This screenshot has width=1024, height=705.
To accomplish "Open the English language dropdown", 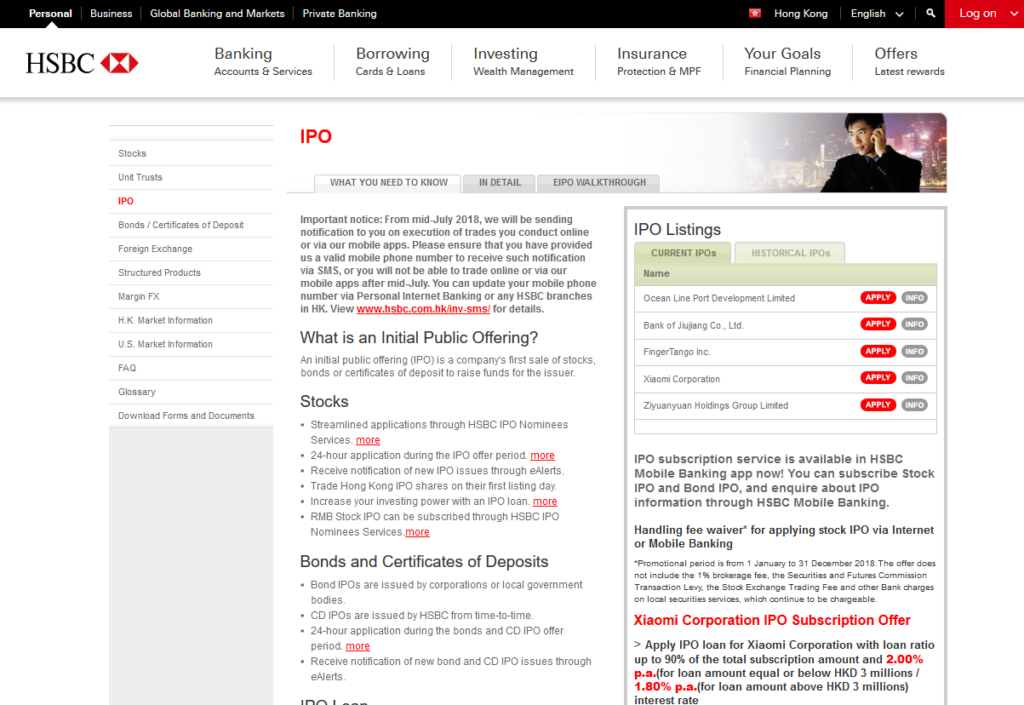I will pyautogui.click(x=877, y=14).
